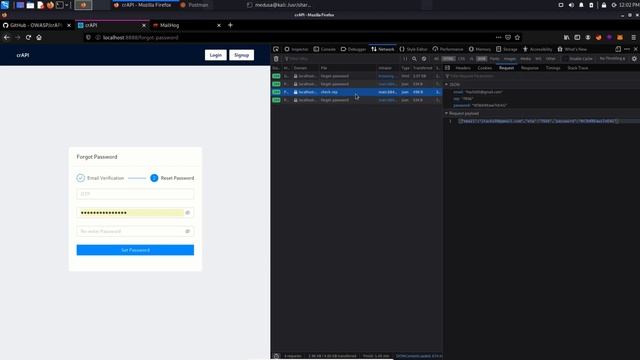Screen dimensions: 640x360
Task: Click the element picker icon in devtools
Action: click(276, 49)
